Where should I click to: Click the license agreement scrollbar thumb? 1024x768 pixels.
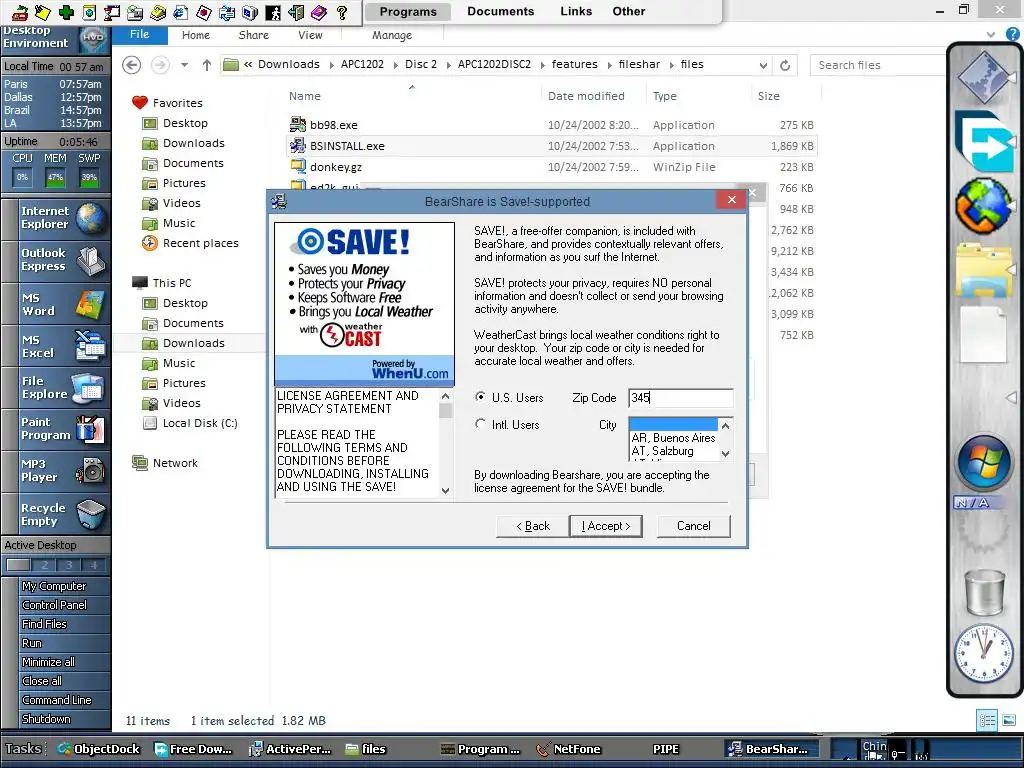(445, 410)
